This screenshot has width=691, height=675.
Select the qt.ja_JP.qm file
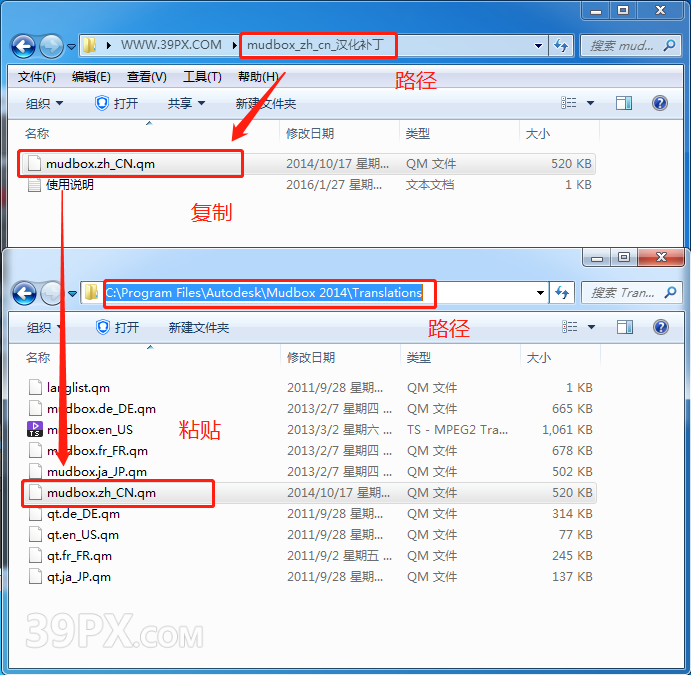point(79,577)
